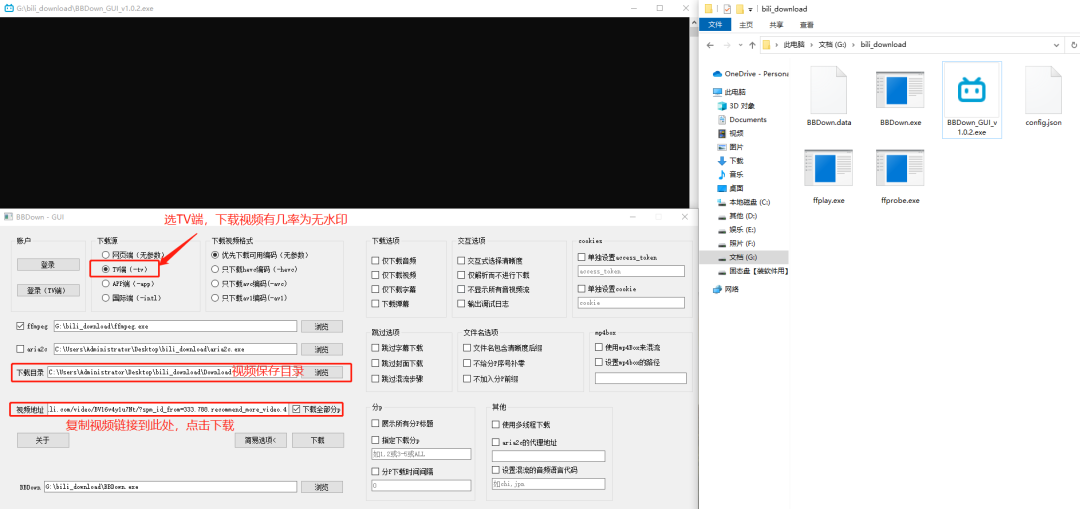Enable 仅下载视频 option
The width and height of the screenshot is (1080, 509).
coord(375,275)
